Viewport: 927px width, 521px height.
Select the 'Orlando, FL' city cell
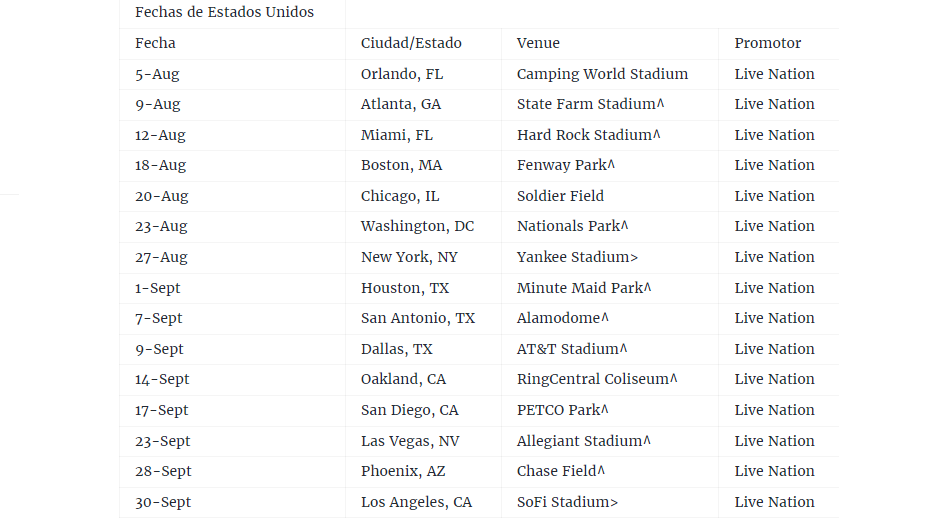[401, 74]
